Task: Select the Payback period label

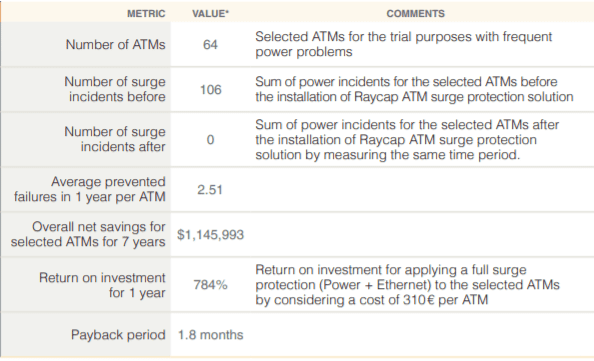Action: (118, 335)
